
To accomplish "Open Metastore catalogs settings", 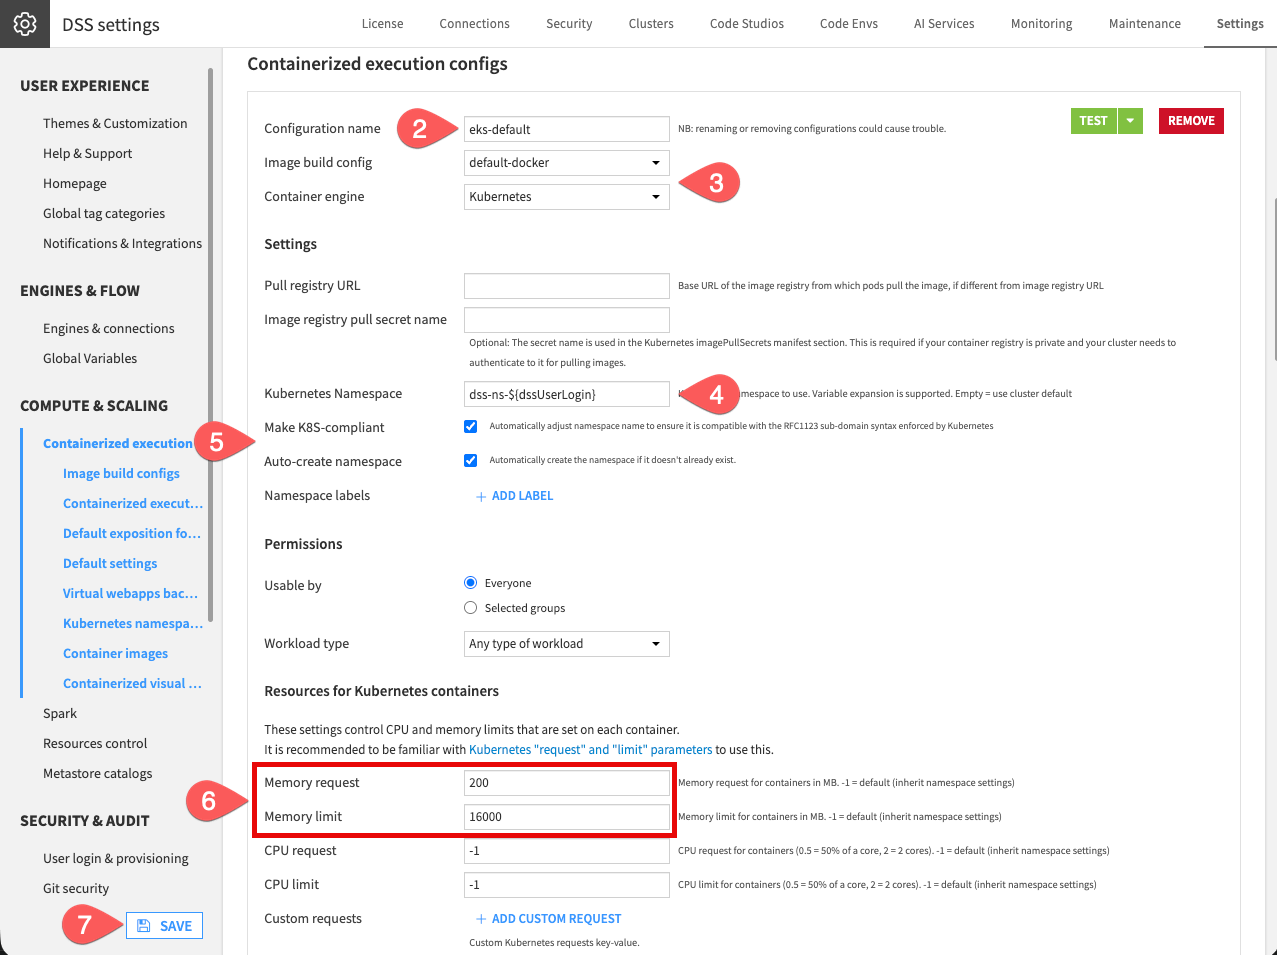I will tap(98, 774).
